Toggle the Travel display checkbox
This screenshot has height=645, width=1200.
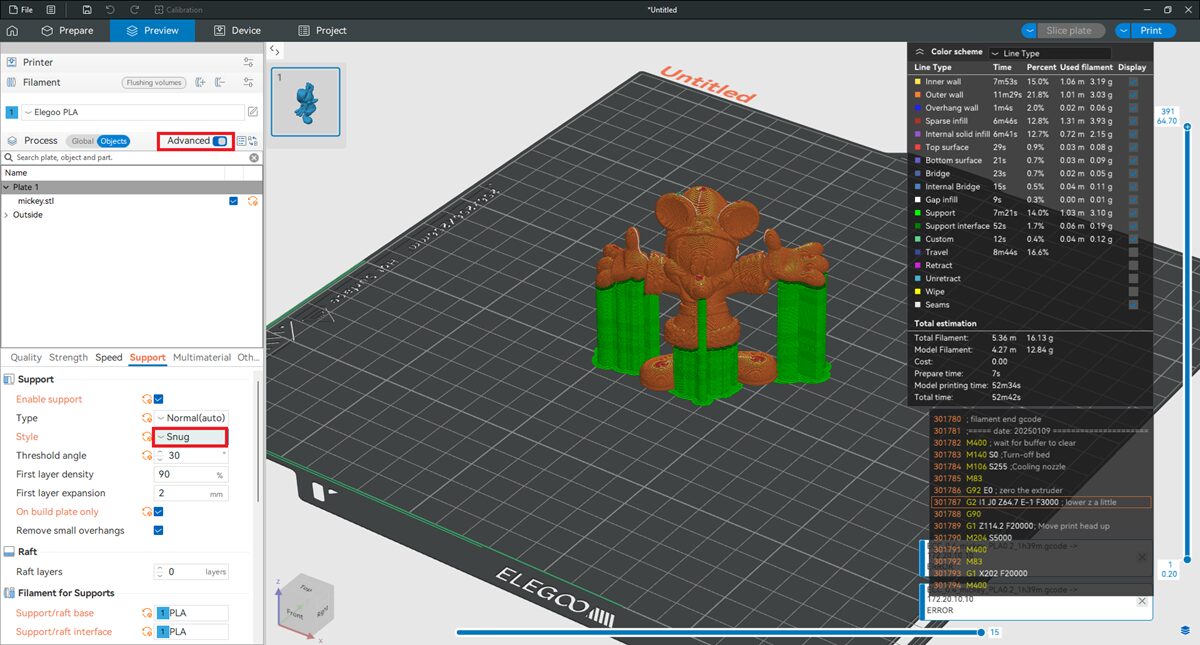pos(1133,252)
